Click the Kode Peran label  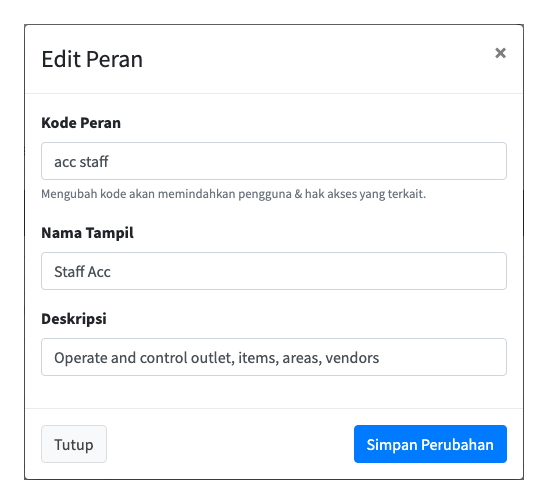81,123
